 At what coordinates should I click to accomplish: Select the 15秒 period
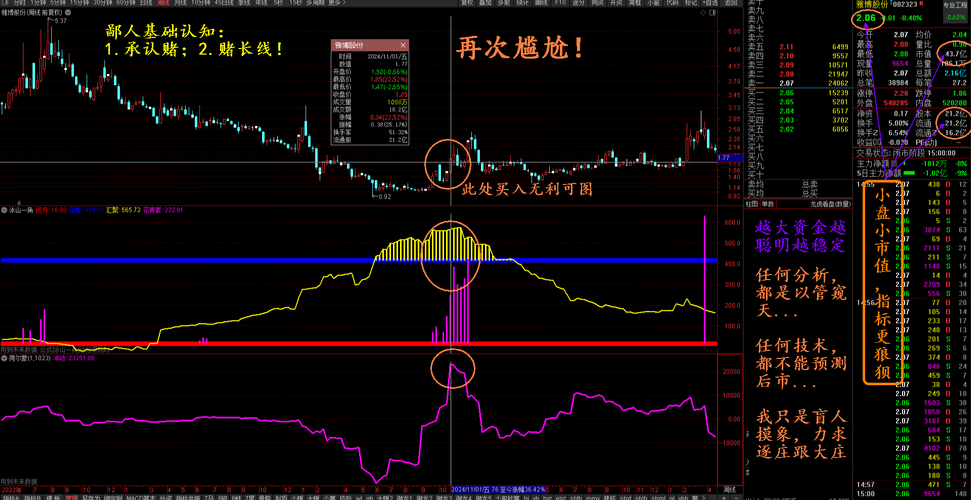(x=295, y=3)
